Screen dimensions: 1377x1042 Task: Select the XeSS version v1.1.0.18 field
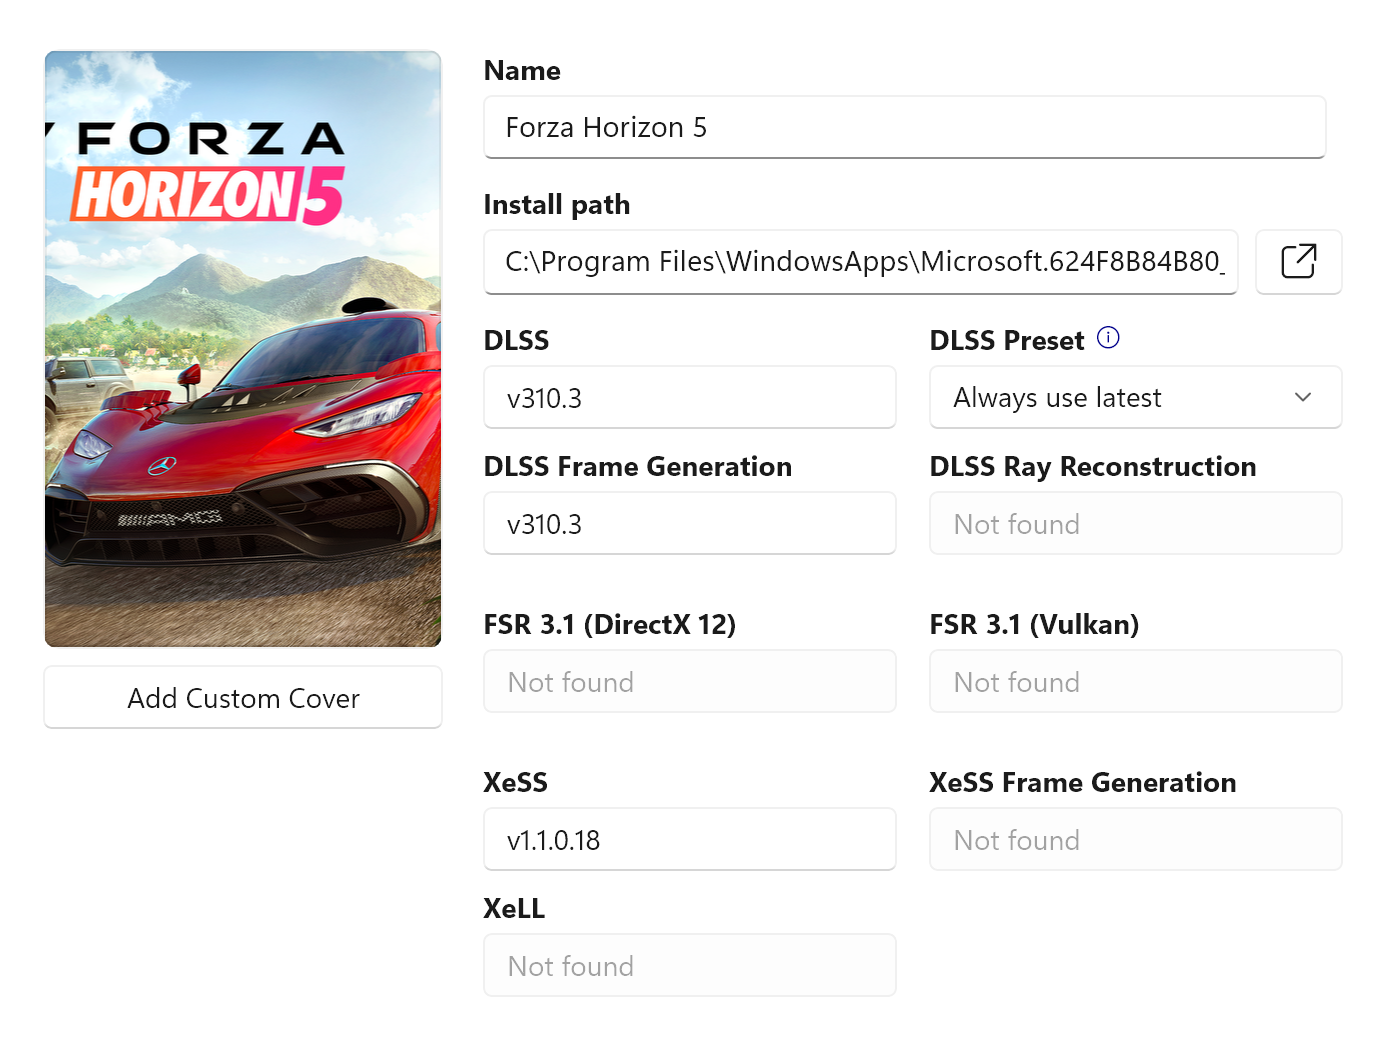click(689, 840)
